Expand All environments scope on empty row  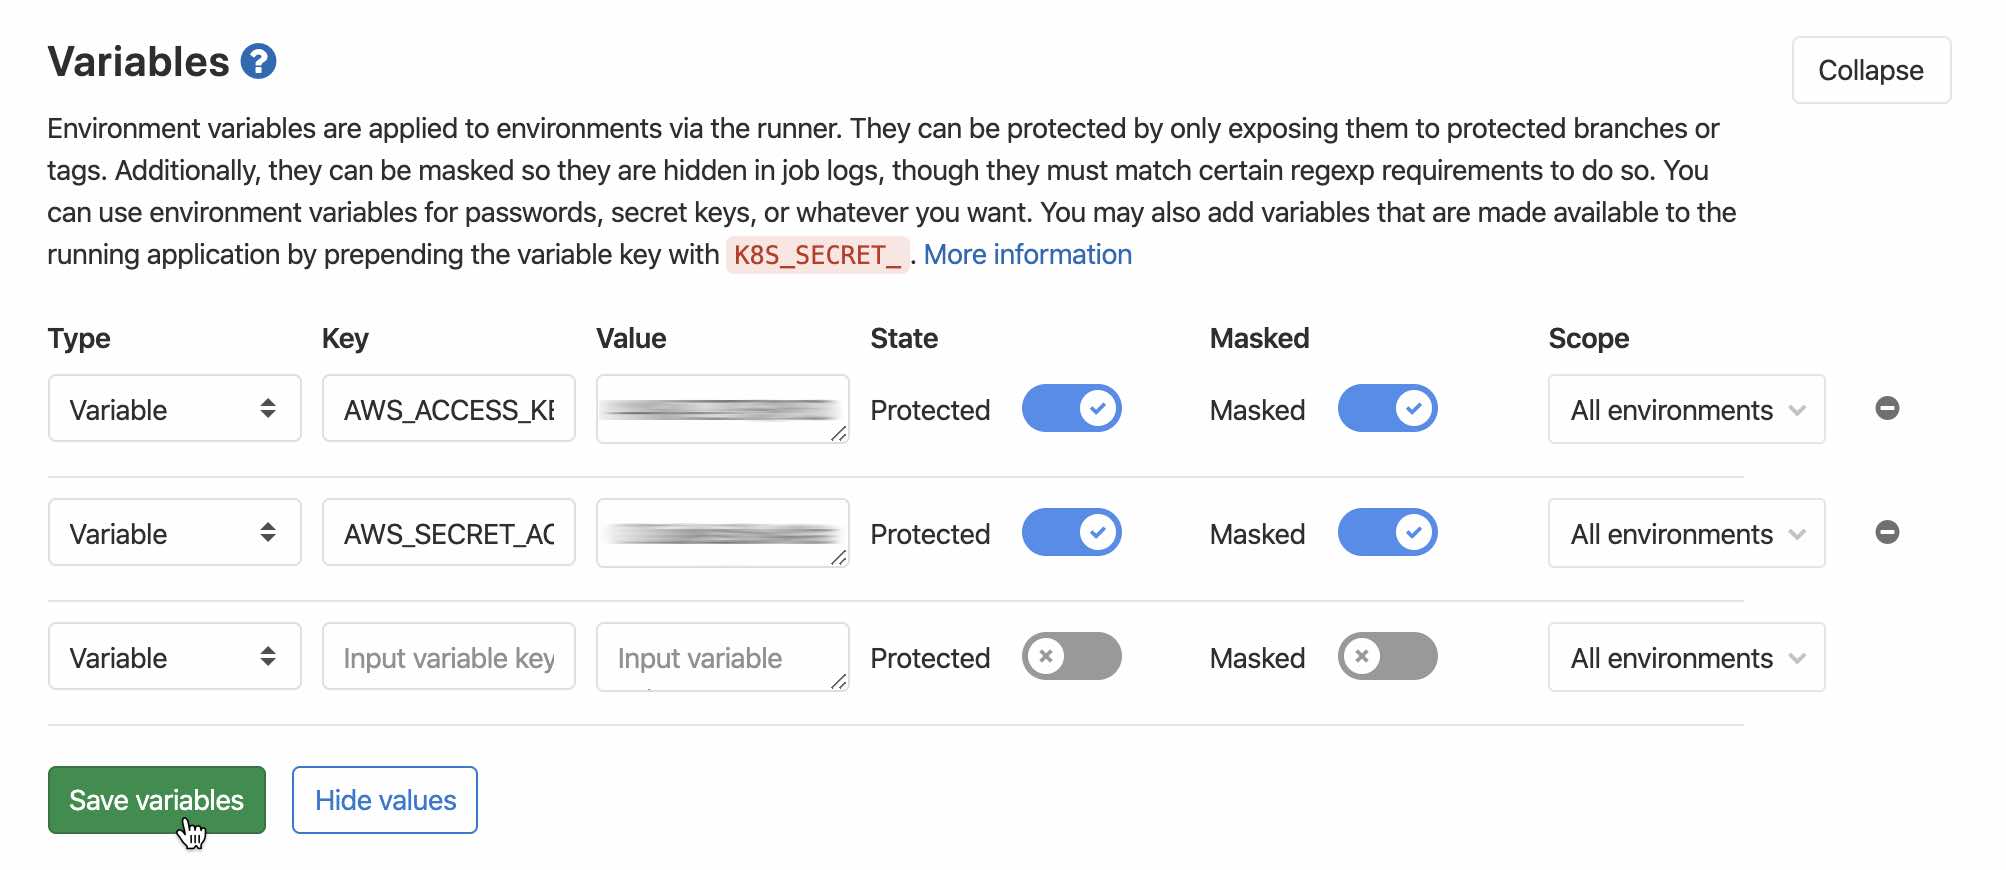pyautogui.click(x=1686, y=657)
